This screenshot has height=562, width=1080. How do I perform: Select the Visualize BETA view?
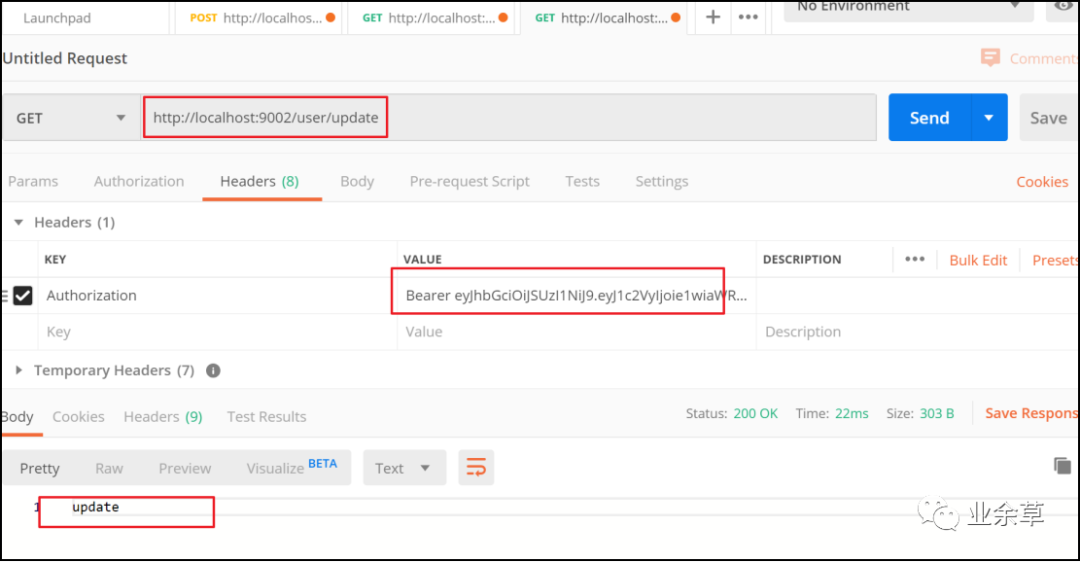click(x=292, y=468)
